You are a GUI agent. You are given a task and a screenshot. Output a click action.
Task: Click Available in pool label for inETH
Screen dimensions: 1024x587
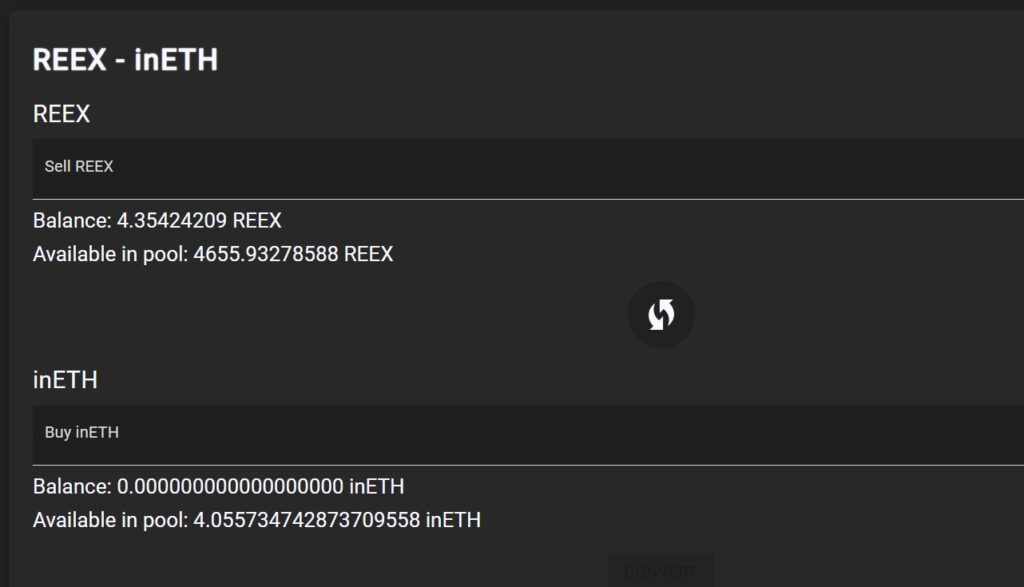110,520
